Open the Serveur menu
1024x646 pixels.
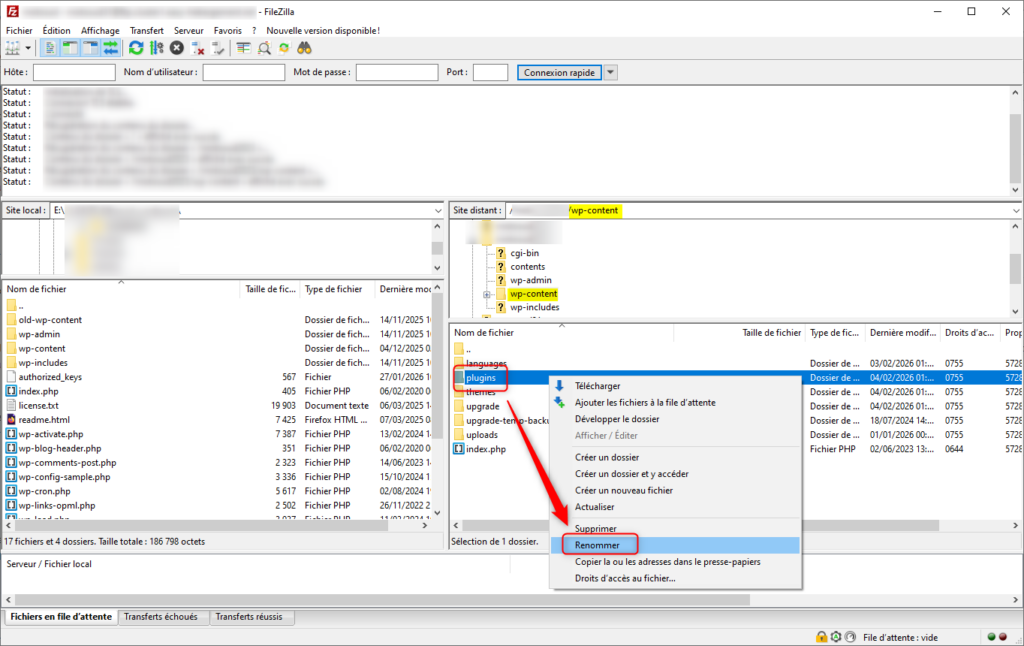(x=189, y=30)
